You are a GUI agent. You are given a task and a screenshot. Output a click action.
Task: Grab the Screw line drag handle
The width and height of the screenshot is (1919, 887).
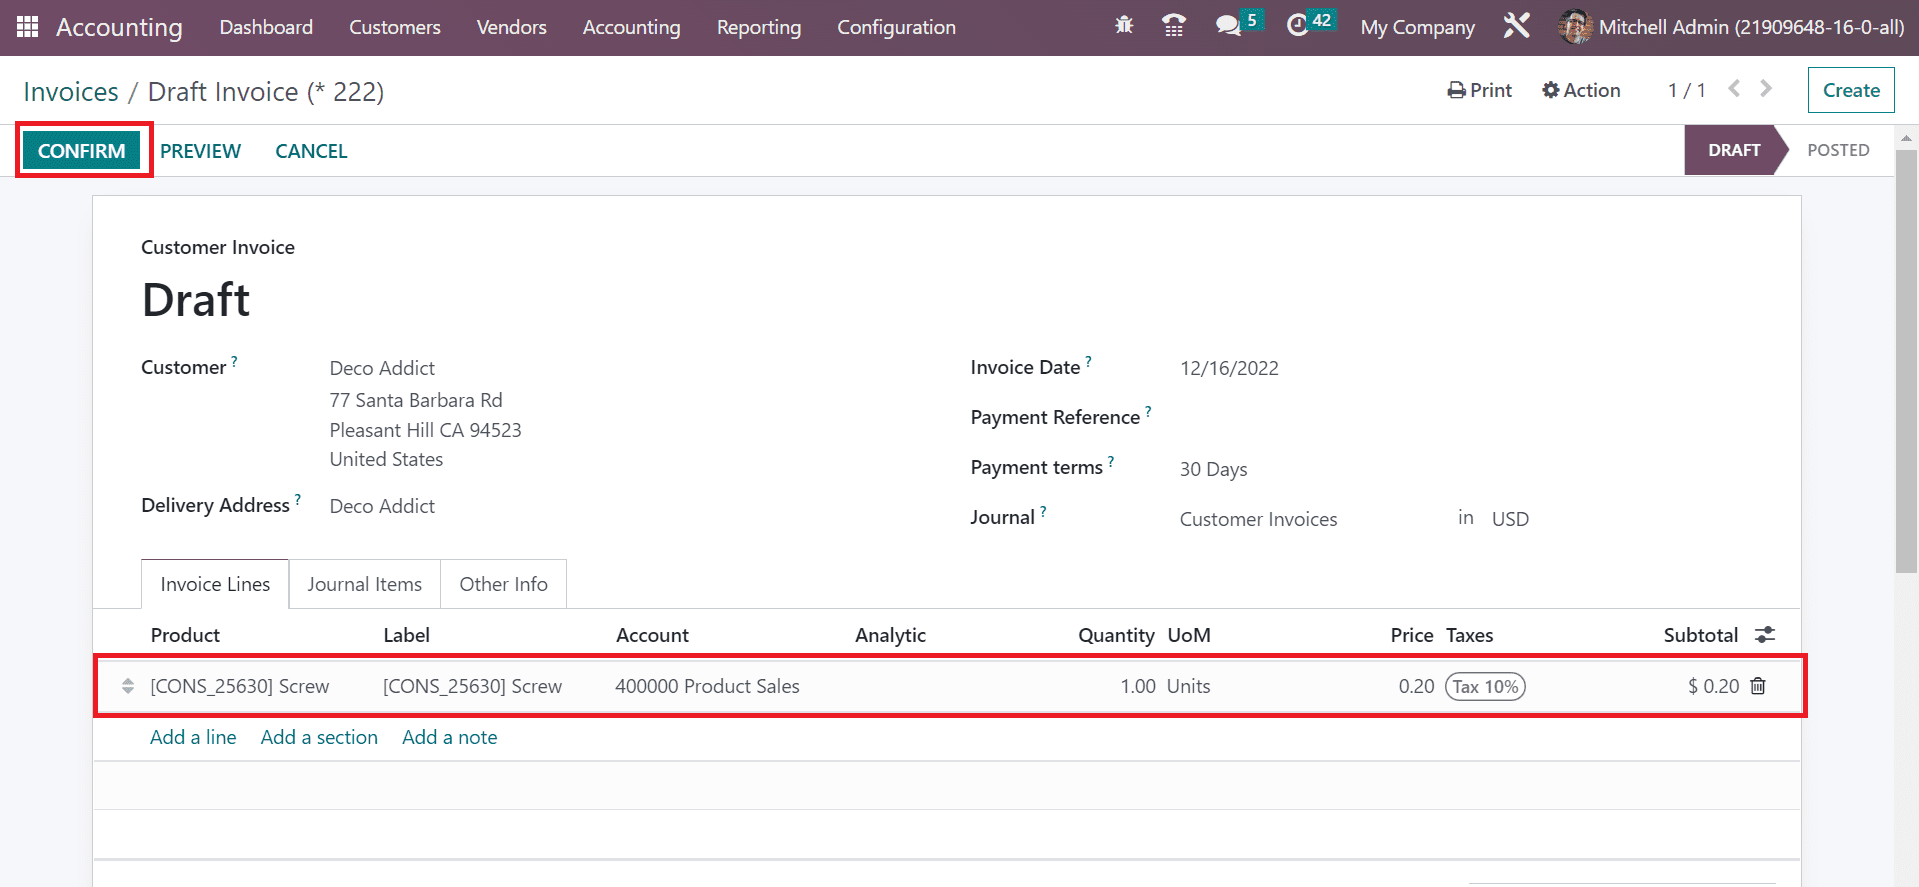pyautogui.click(x=128, y=686)
